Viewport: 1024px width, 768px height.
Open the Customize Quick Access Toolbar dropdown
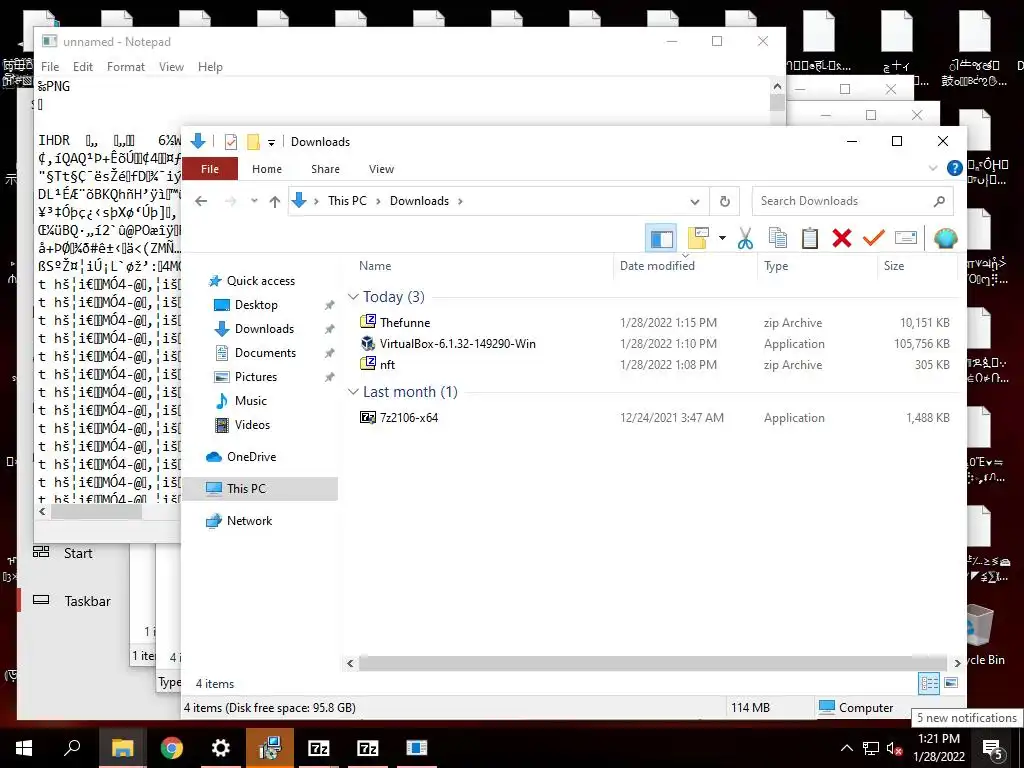tap(271, 142)
